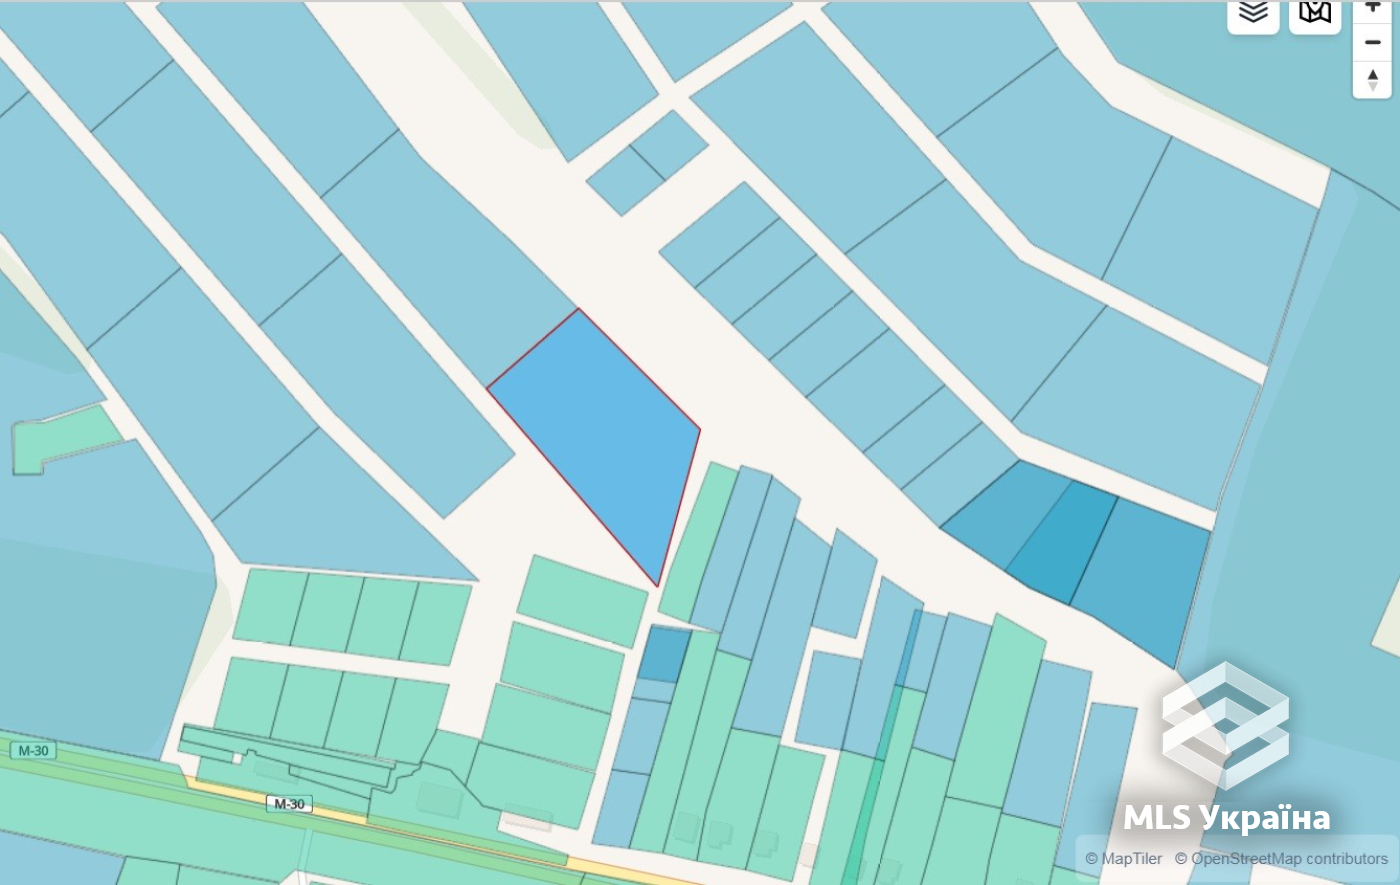Open the MapTiler attribution link

1124,859
